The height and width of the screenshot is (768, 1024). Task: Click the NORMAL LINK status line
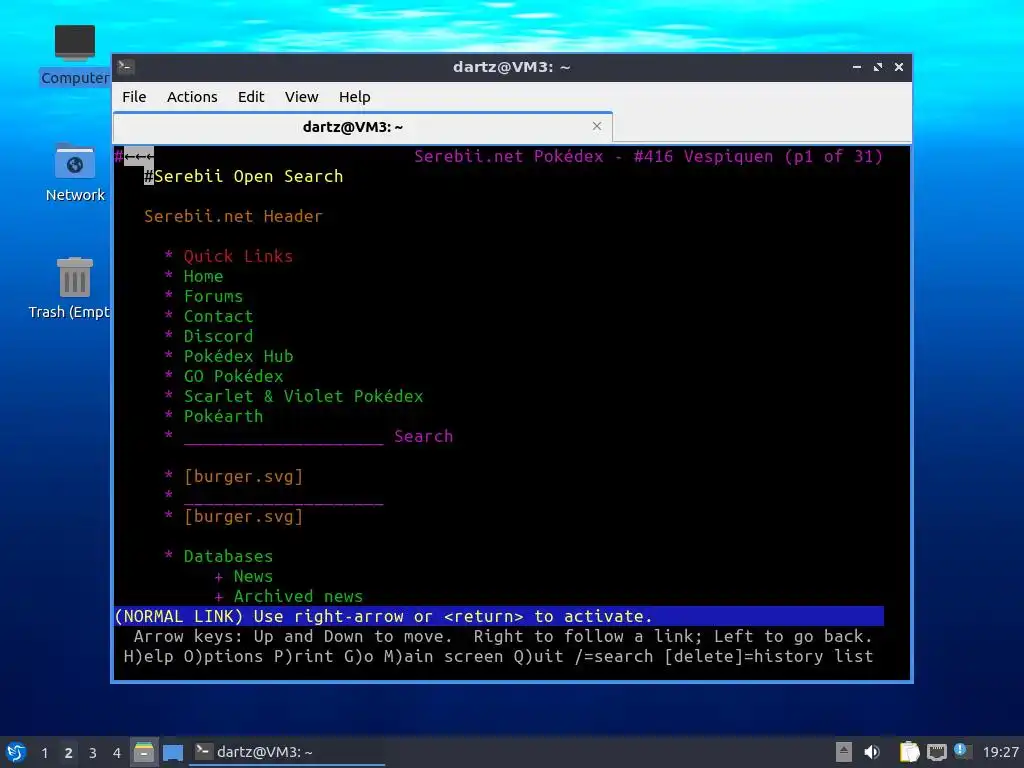[x=499, y=616]
